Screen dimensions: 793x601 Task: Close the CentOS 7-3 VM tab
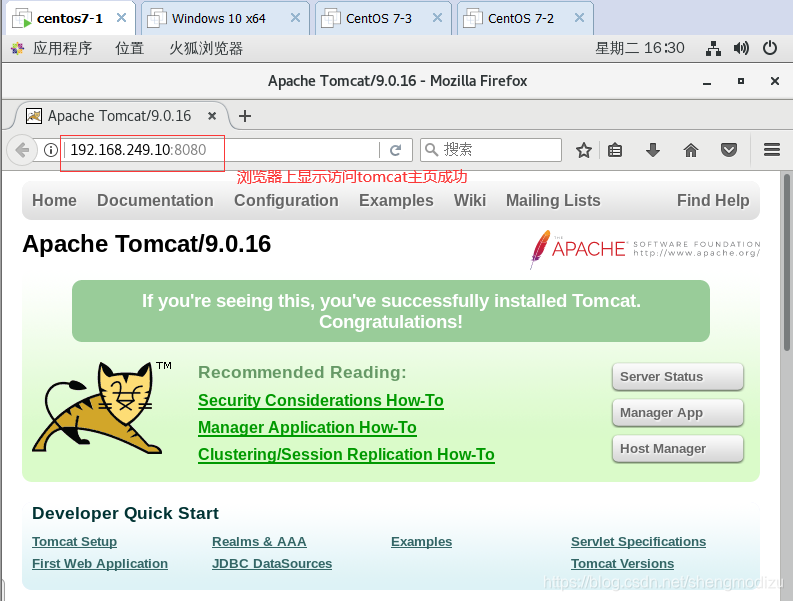click(437, 18)
